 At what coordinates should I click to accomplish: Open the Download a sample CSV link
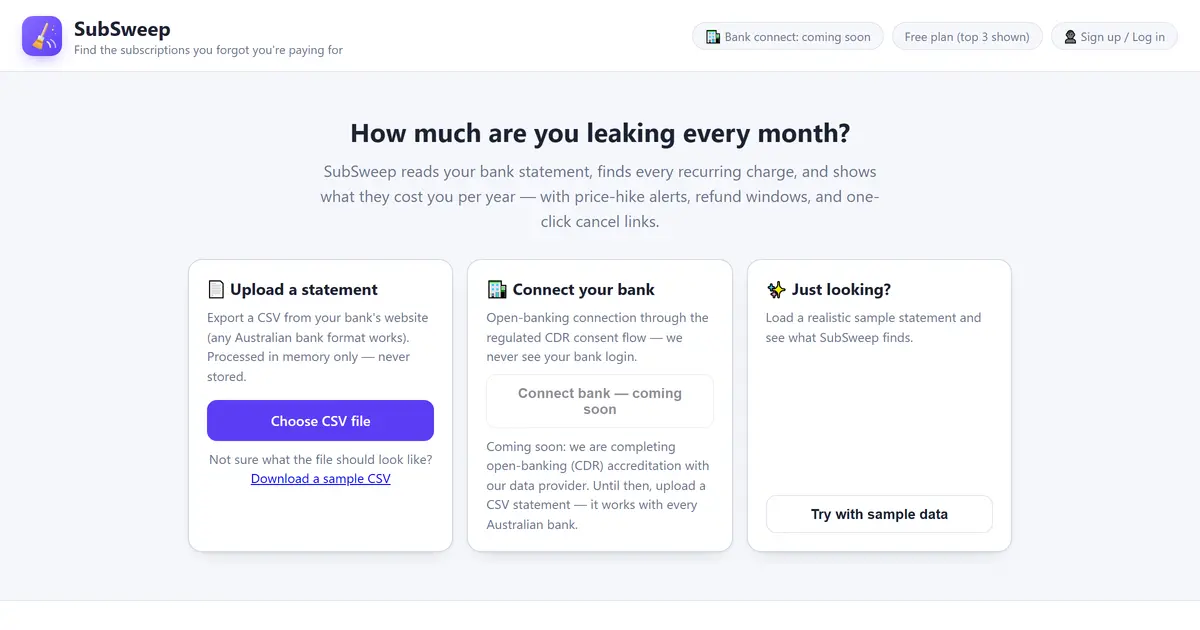(320, 479)
